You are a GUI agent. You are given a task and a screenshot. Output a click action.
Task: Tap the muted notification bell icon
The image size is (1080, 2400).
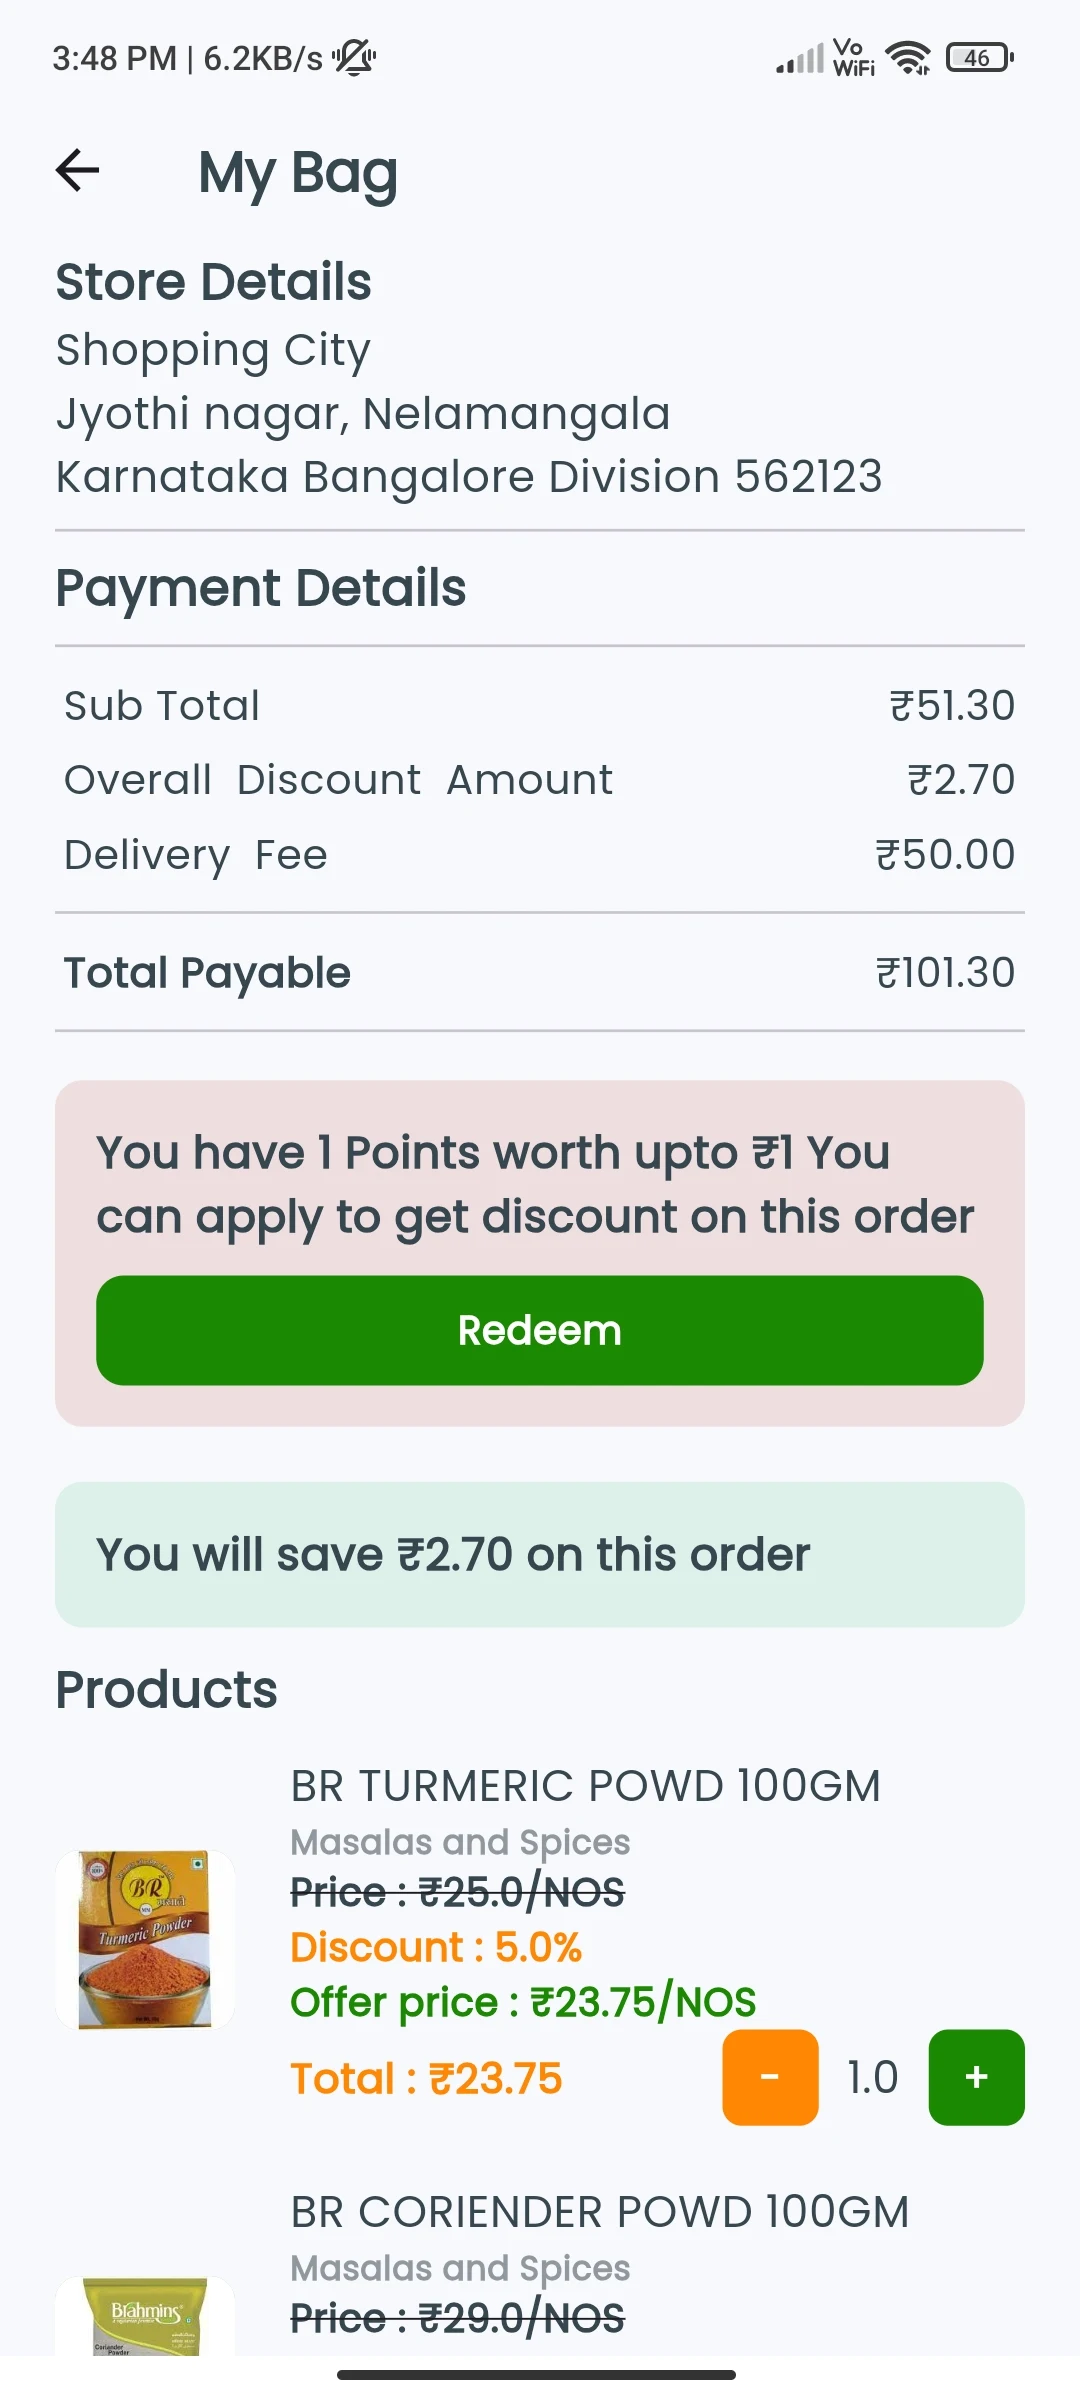point(354,58)
